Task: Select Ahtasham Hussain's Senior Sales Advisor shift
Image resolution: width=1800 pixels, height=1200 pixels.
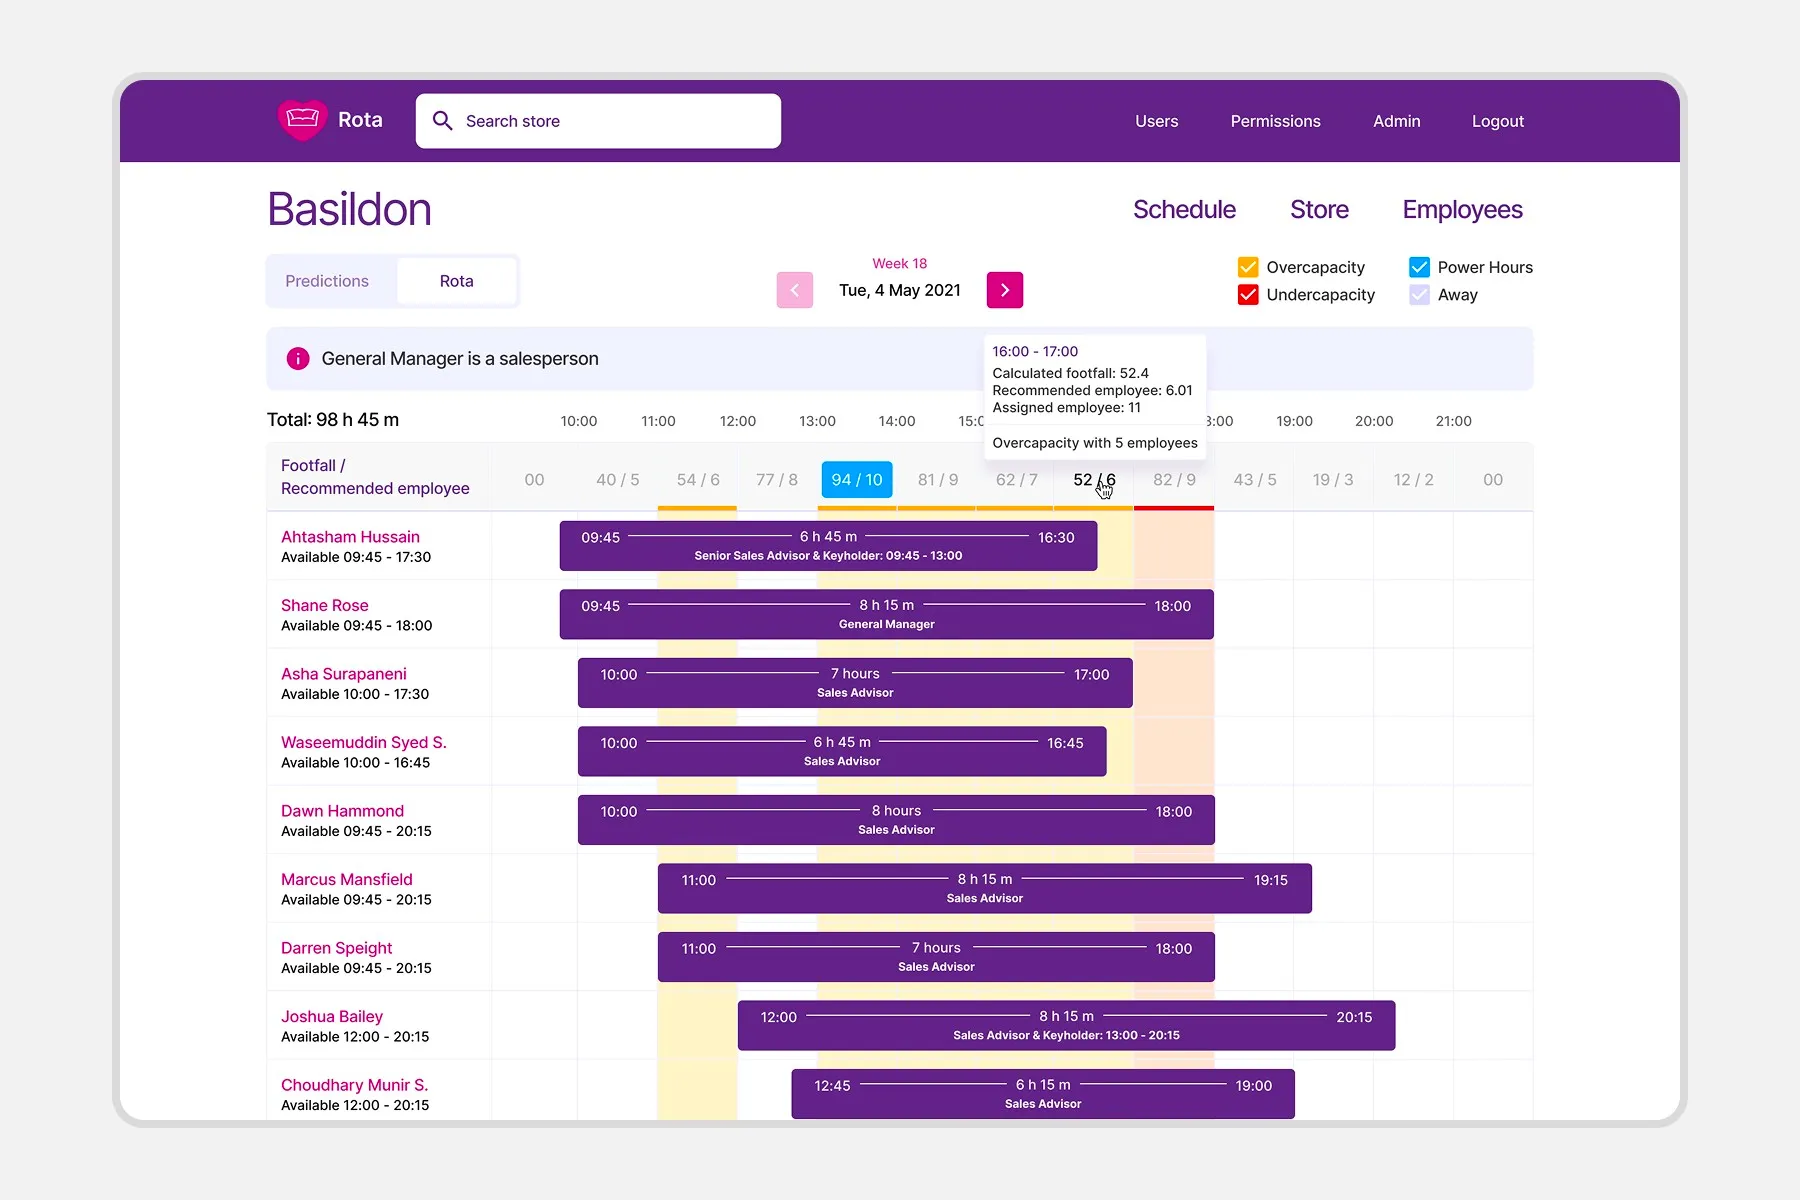Action: (x=828, y=546)
